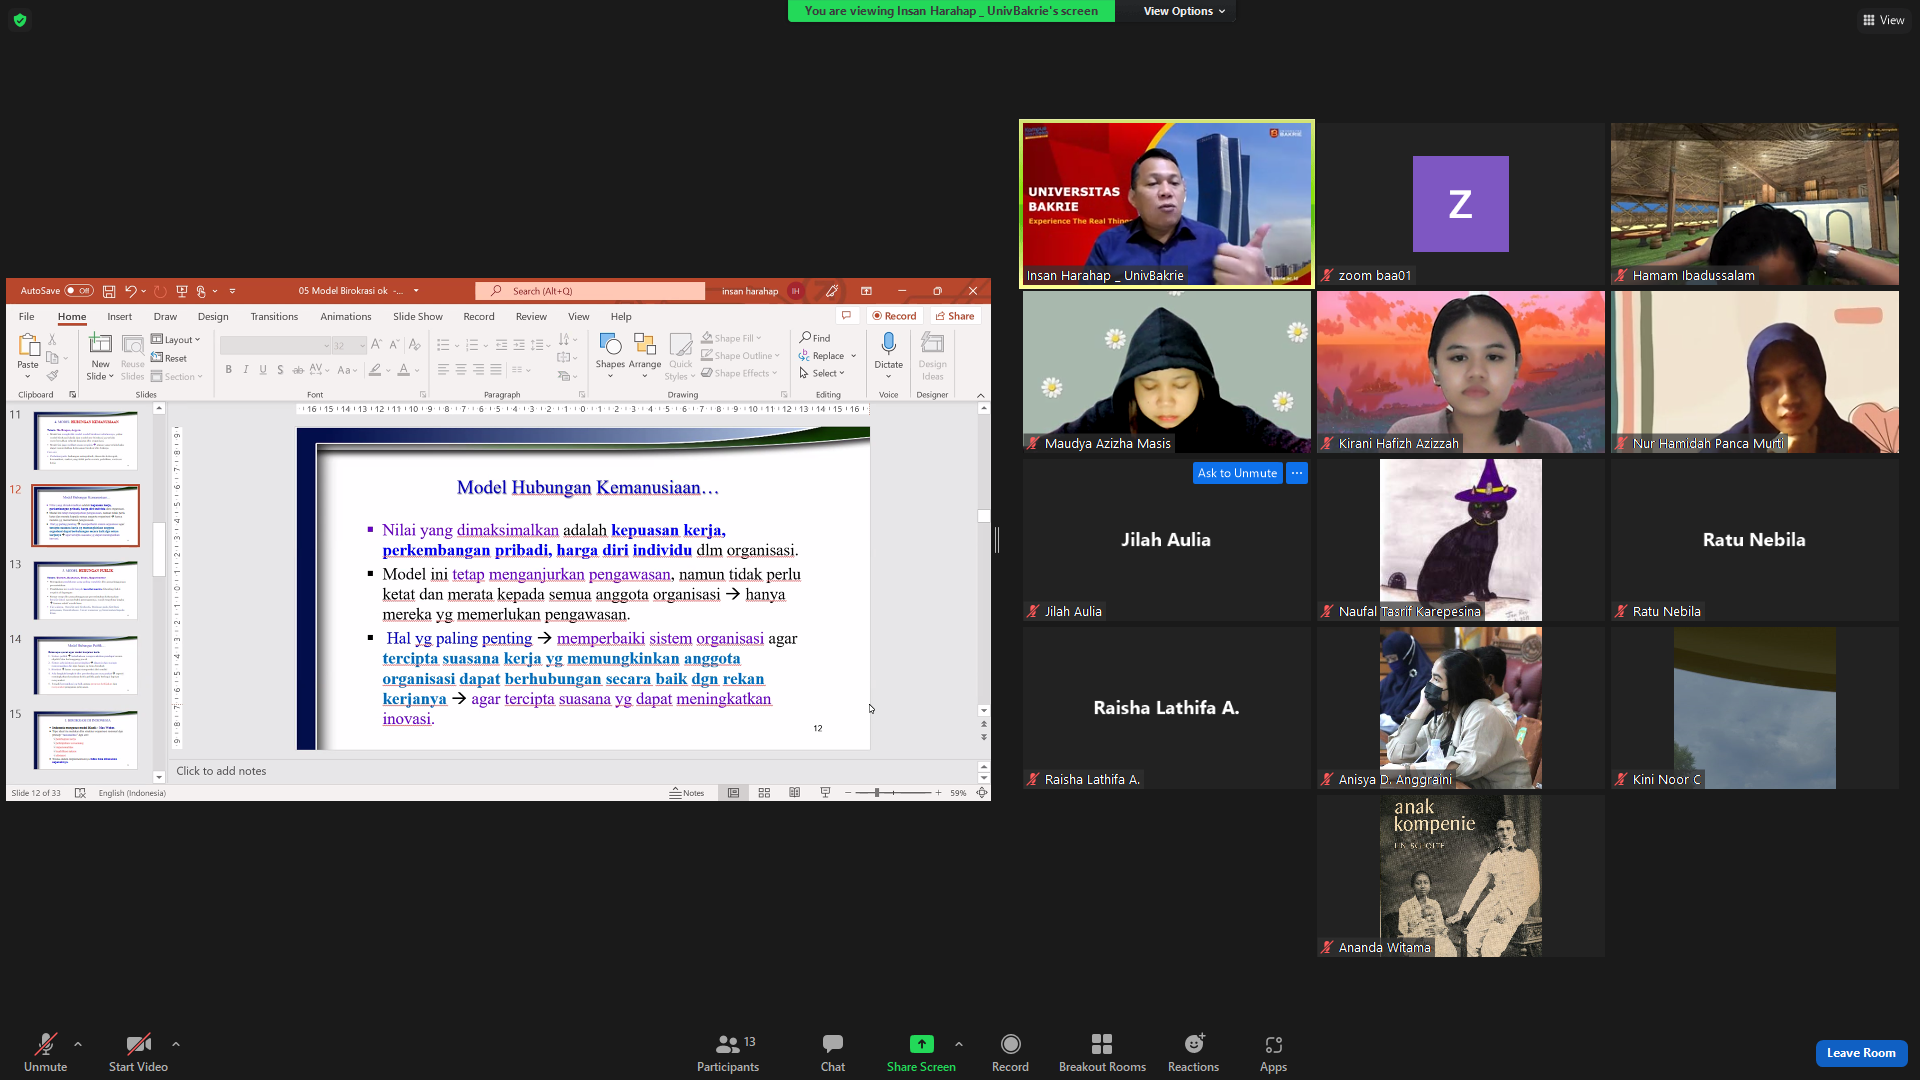Switch to the Animations tab

point(345,316)
